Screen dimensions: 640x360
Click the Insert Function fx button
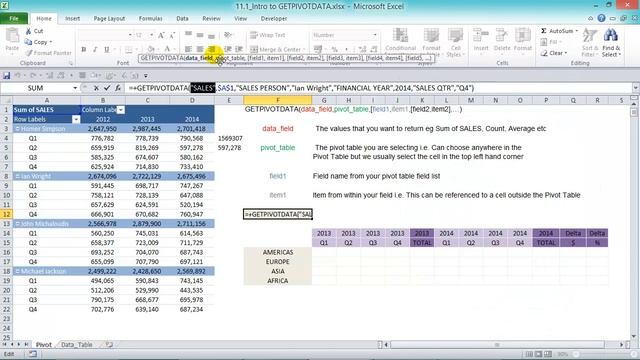coord(118,88)
